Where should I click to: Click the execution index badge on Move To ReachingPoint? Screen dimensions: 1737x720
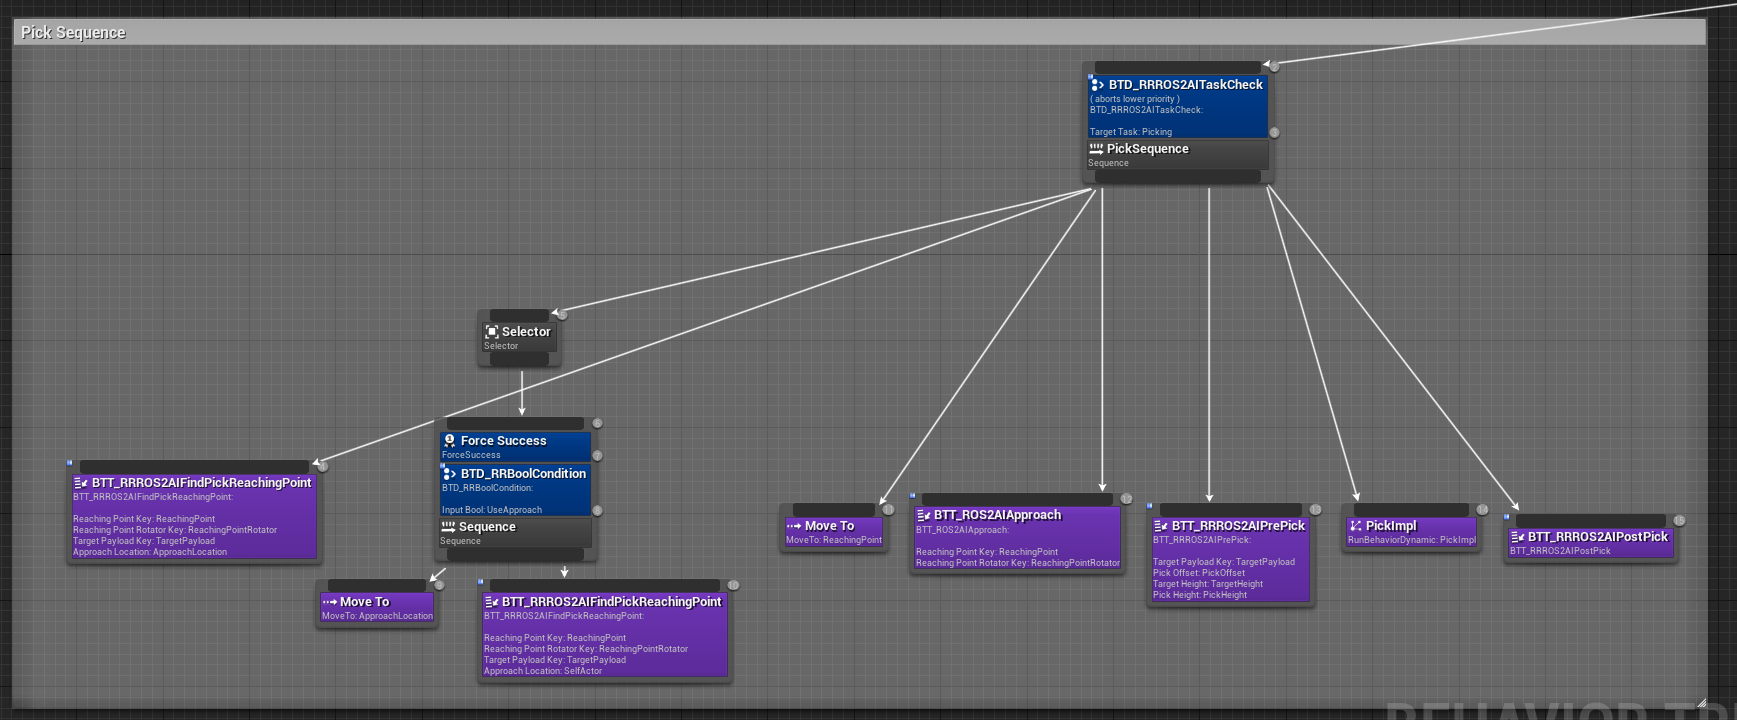pyautogui.click(x=888, y=510)
